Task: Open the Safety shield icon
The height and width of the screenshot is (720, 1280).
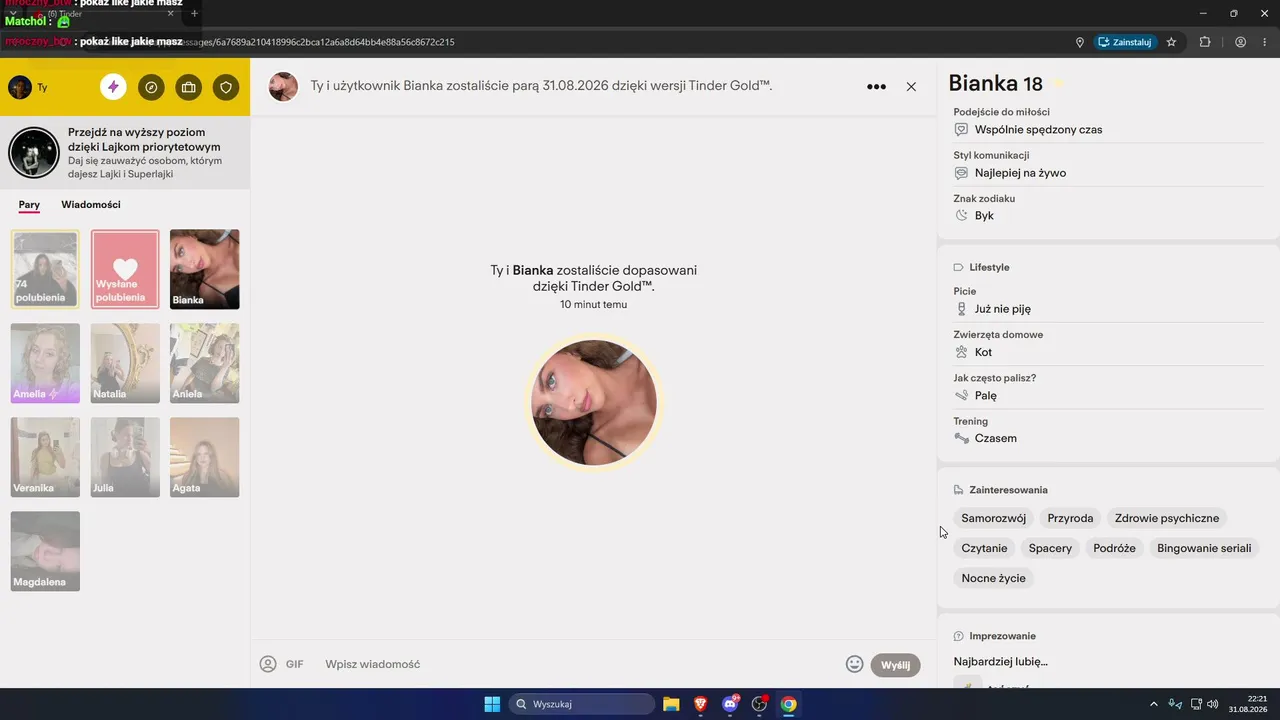Action: pyautogui.click(x=226, y=87)
